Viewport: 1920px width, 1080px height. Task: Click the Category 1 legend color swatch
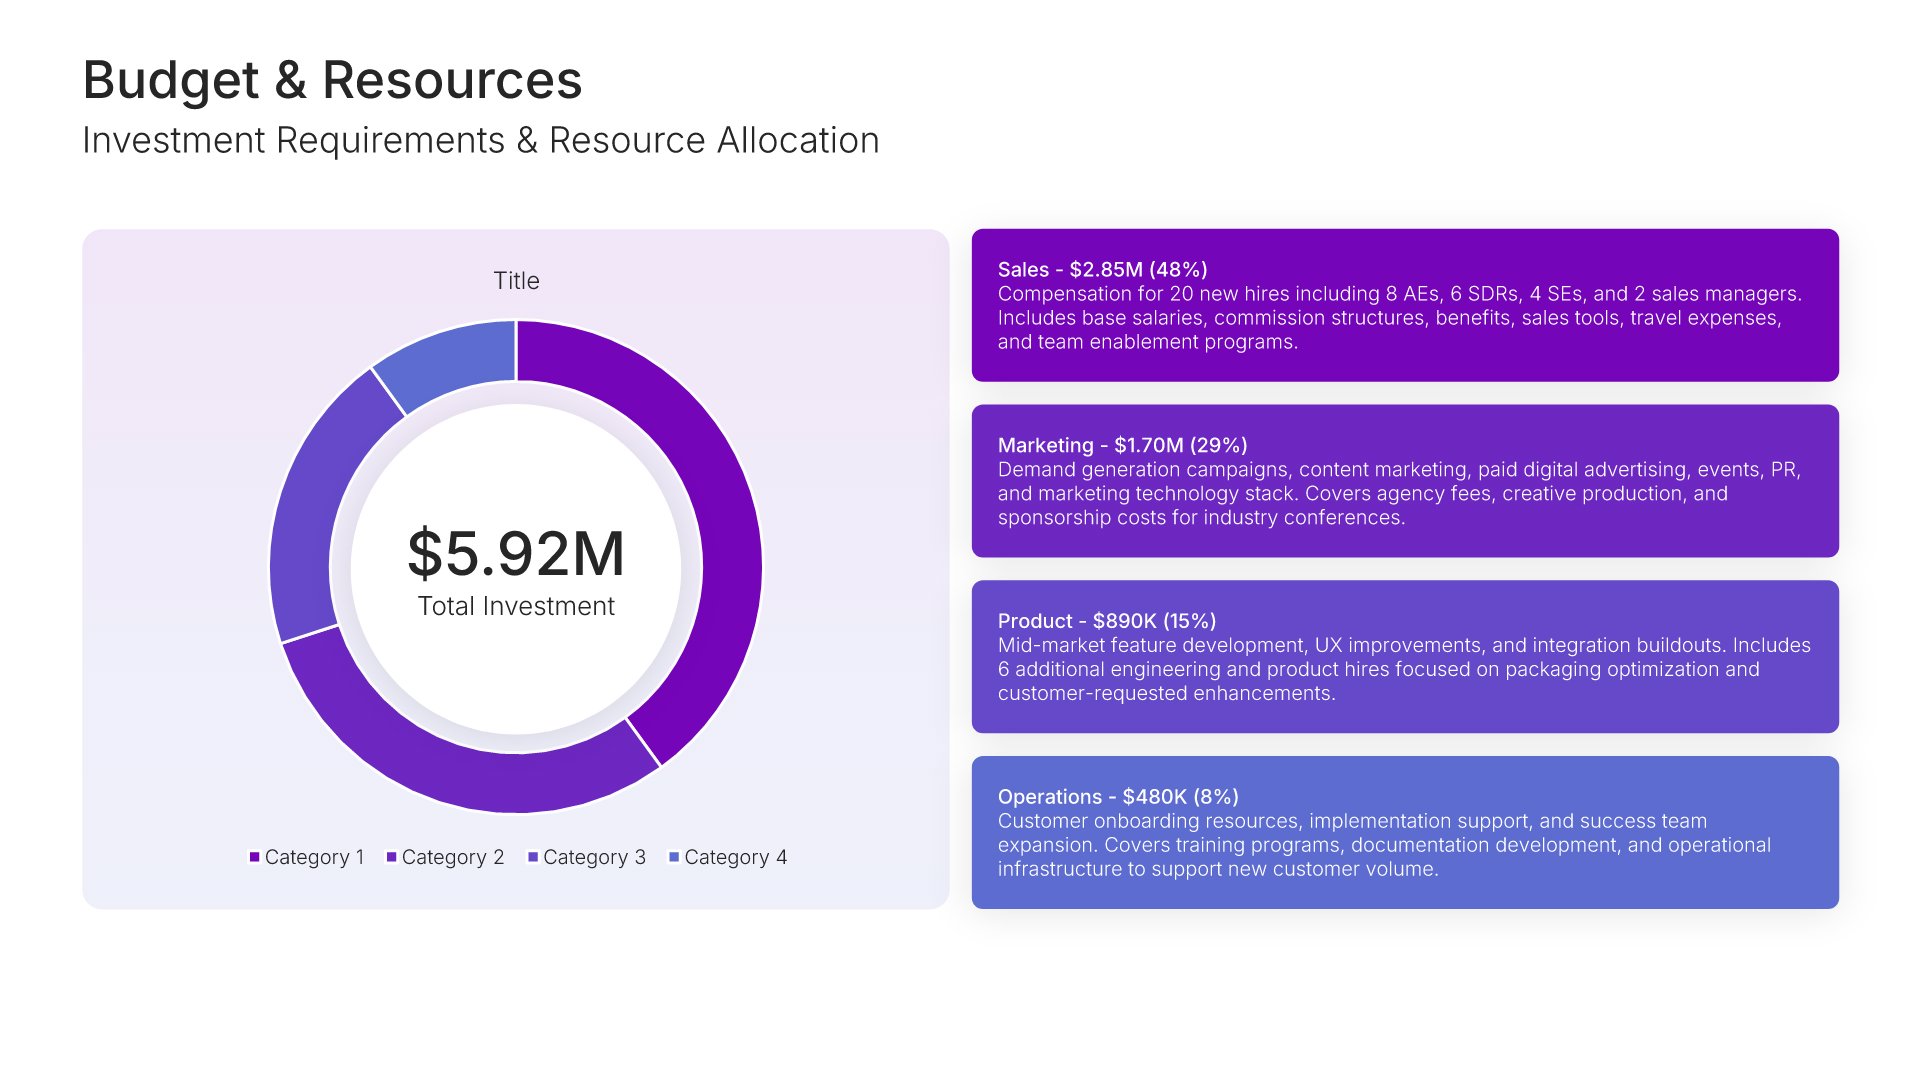coord(254,857)
